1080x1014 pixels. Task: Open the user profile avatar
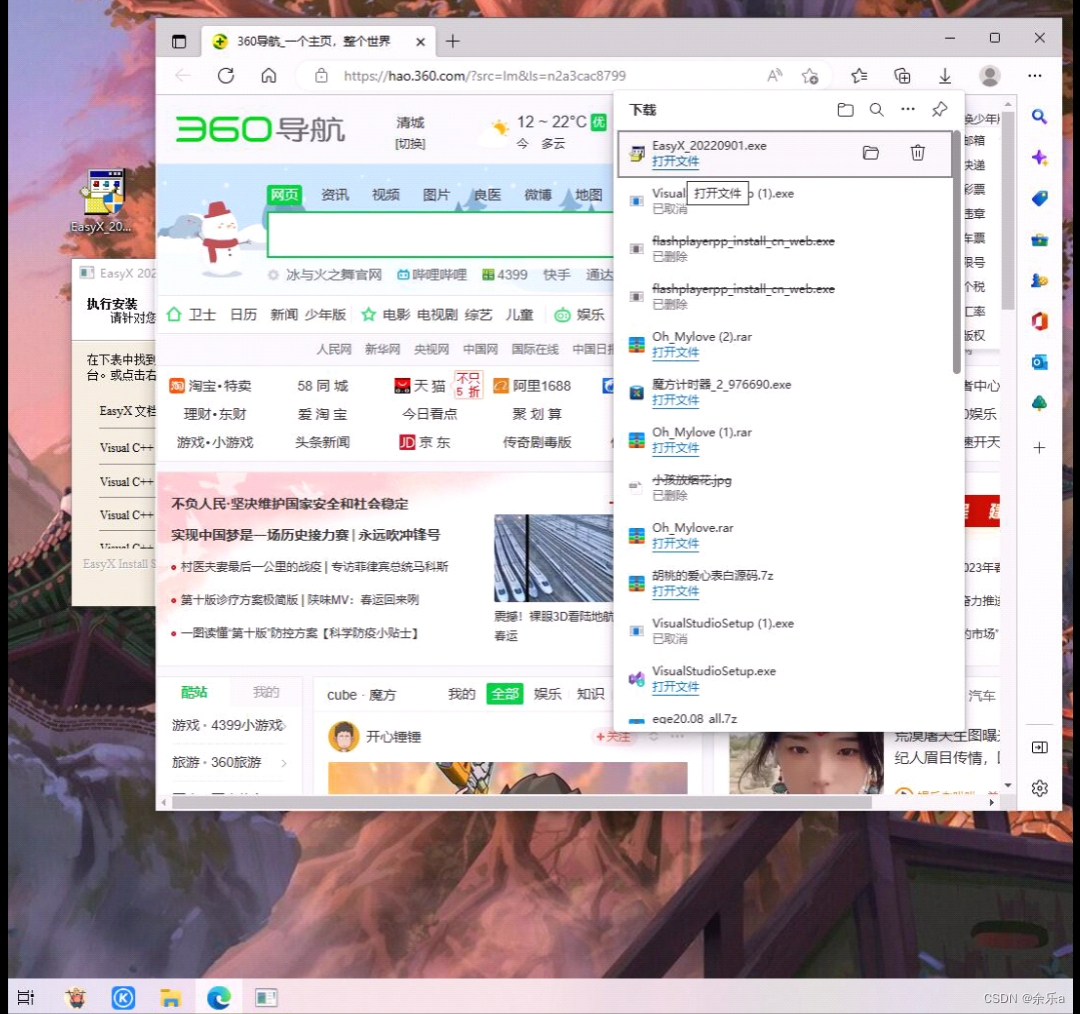[990, 76]
